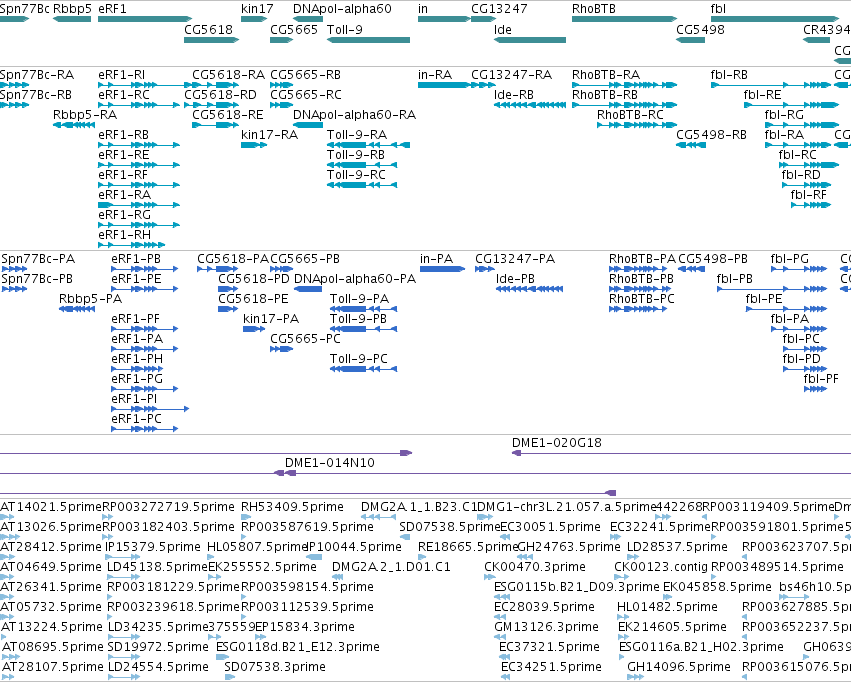Select the CG5498 gene label
Viewport: 851px width, 682px height.
point(700,29)
